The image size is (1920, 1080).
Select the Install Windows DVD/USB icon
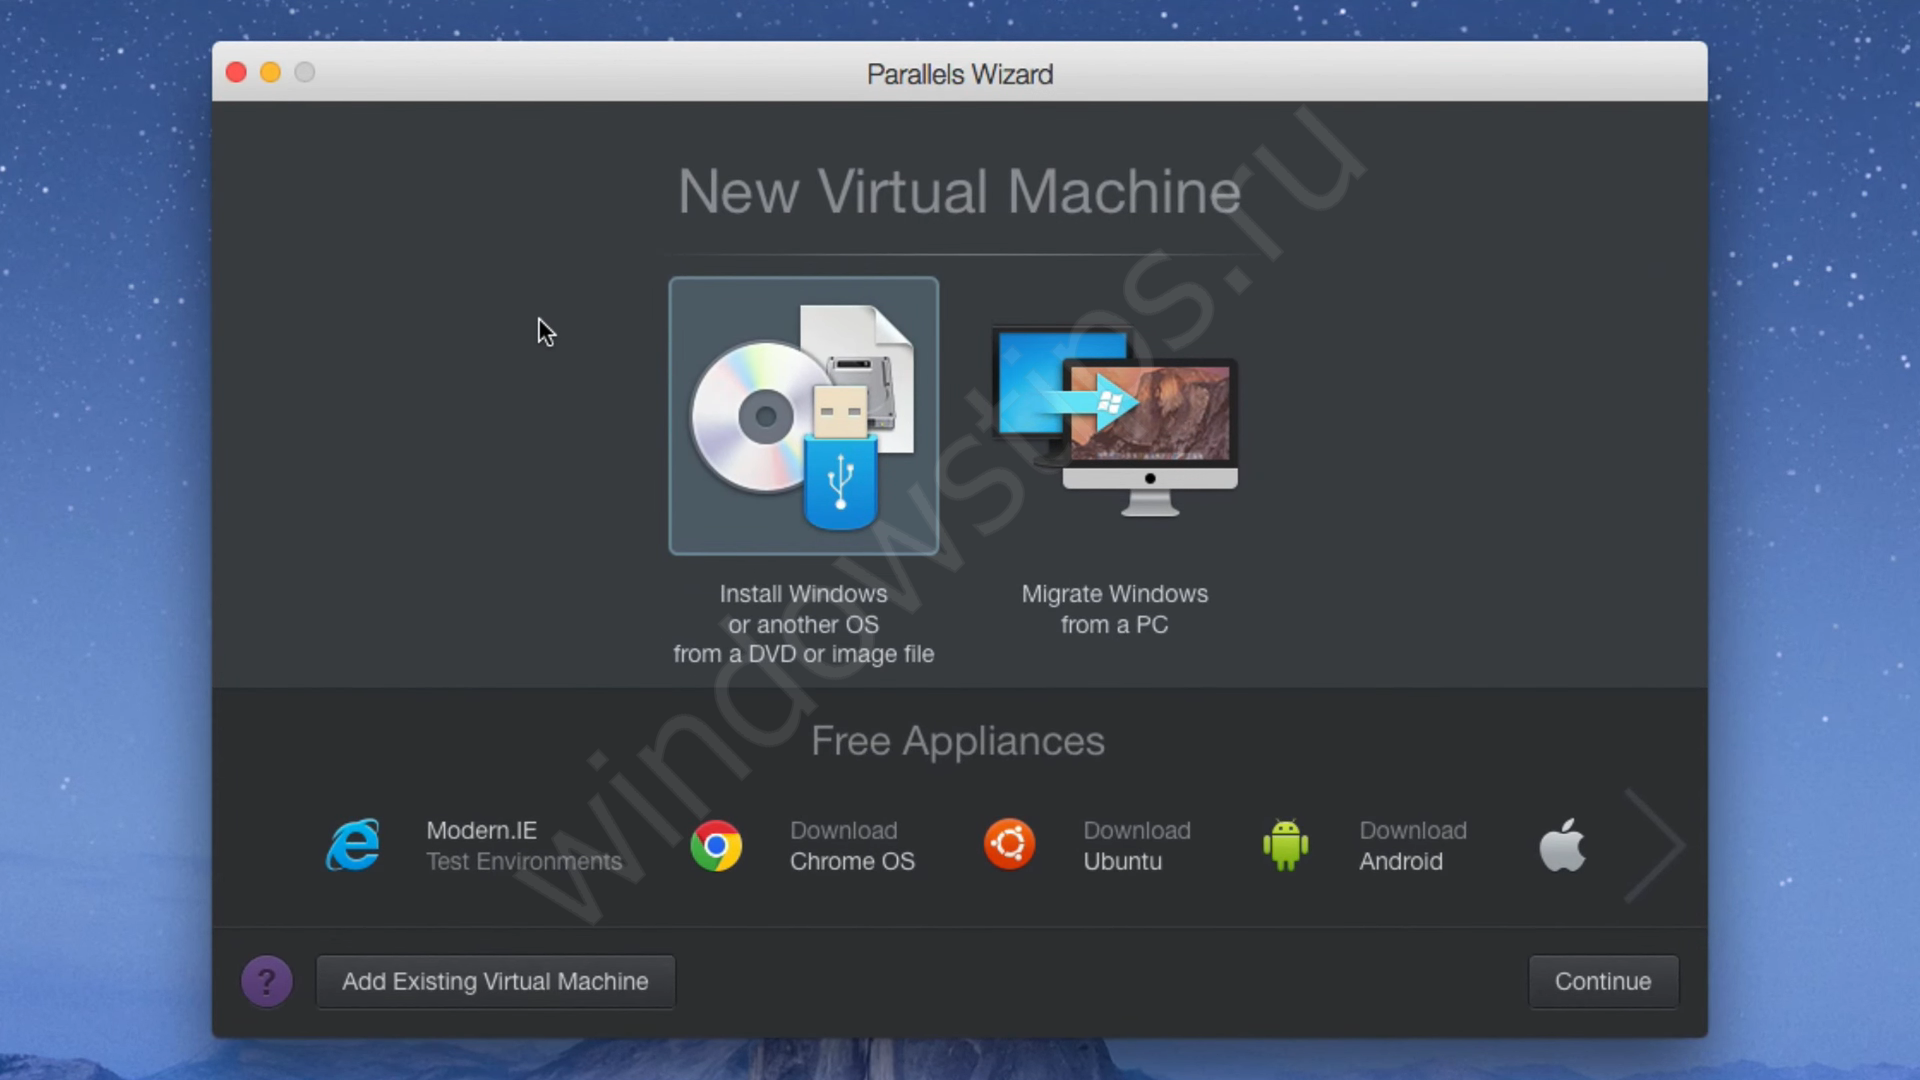click(803, 416)
